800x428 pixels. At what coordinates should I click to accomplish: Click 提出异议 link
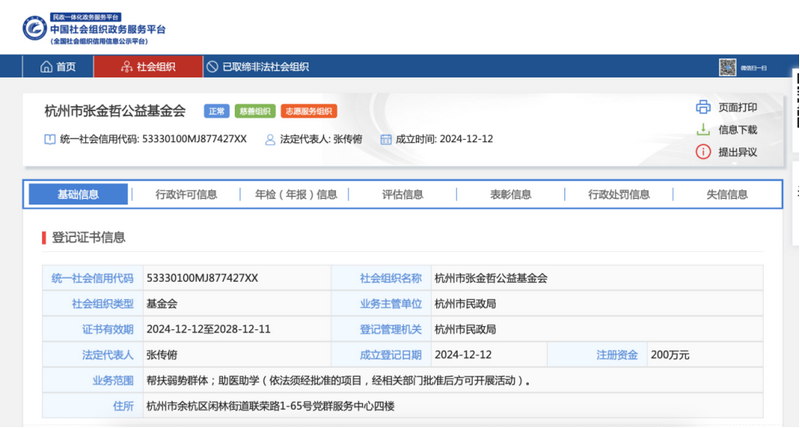(x=738, y=152)
